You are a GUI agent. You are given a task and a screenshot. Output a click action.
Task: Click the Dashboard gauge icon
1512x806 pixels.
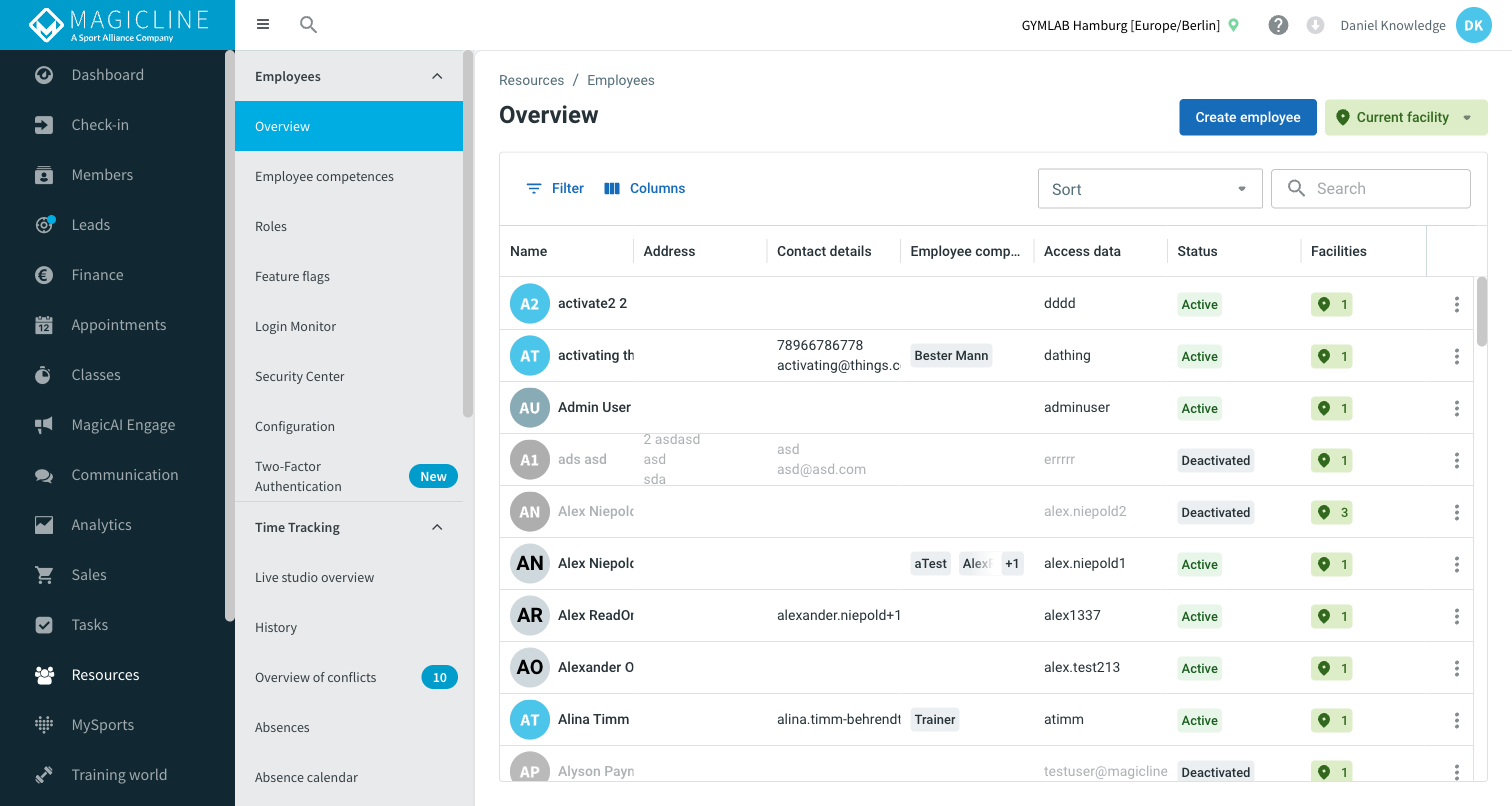pyautogui.click(x=44, y=75)
